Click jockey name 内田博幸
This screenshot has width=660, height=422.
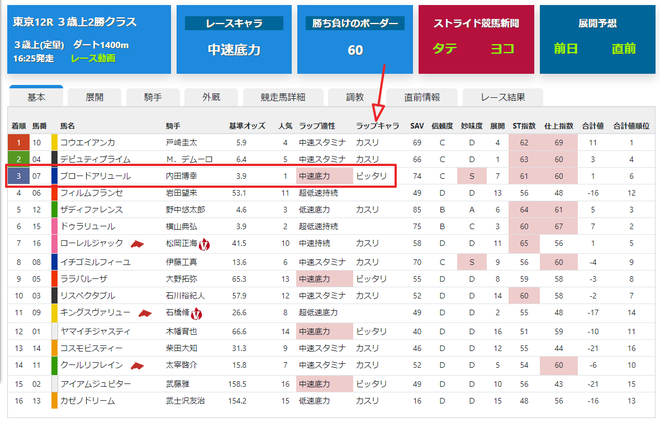coord(181,176)
